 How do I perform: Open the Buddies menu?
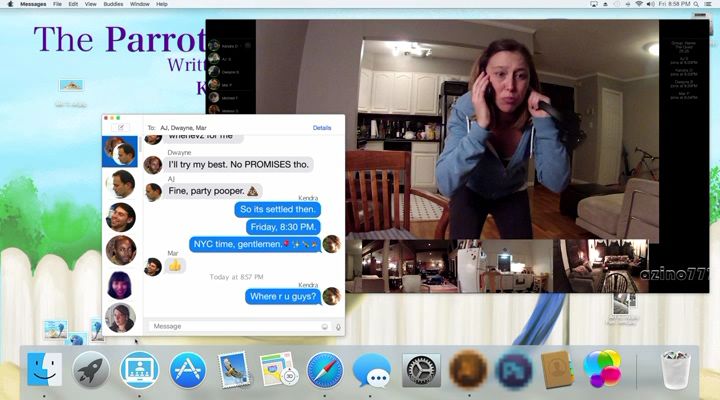coord(112,4)
